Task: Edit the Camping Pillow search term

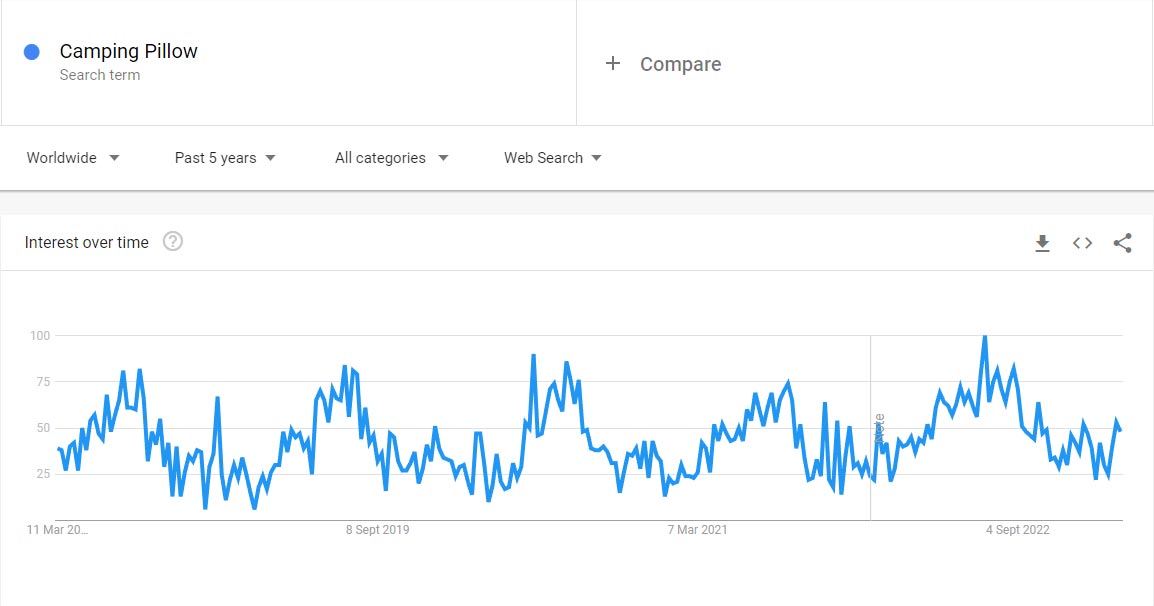Action: click(129, 51)
